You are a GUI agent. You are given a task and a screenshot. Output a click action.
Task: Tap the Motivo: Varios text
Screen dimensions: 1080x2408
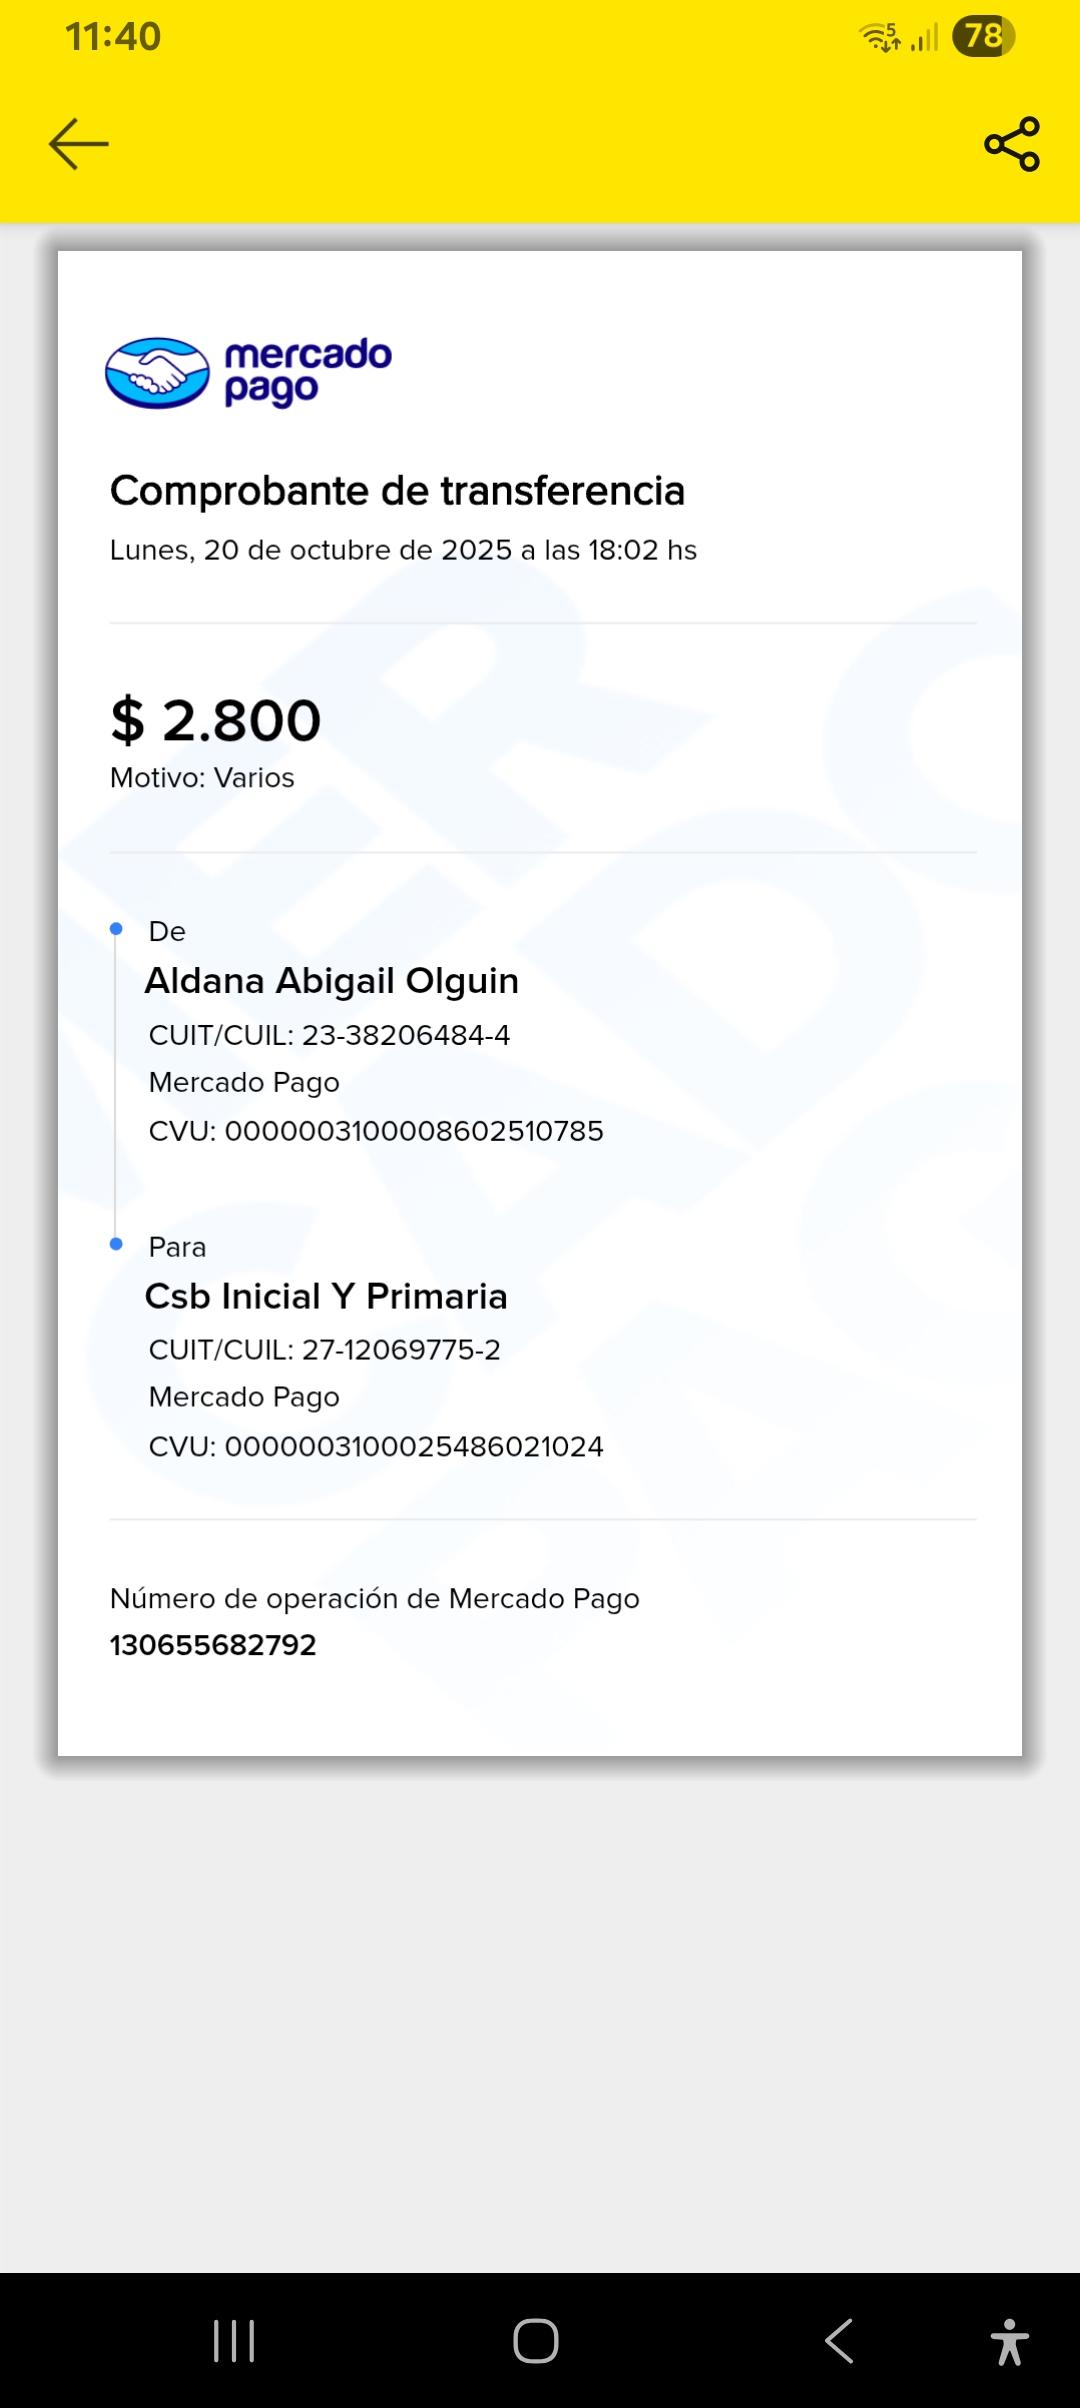[x=202, y=778]
